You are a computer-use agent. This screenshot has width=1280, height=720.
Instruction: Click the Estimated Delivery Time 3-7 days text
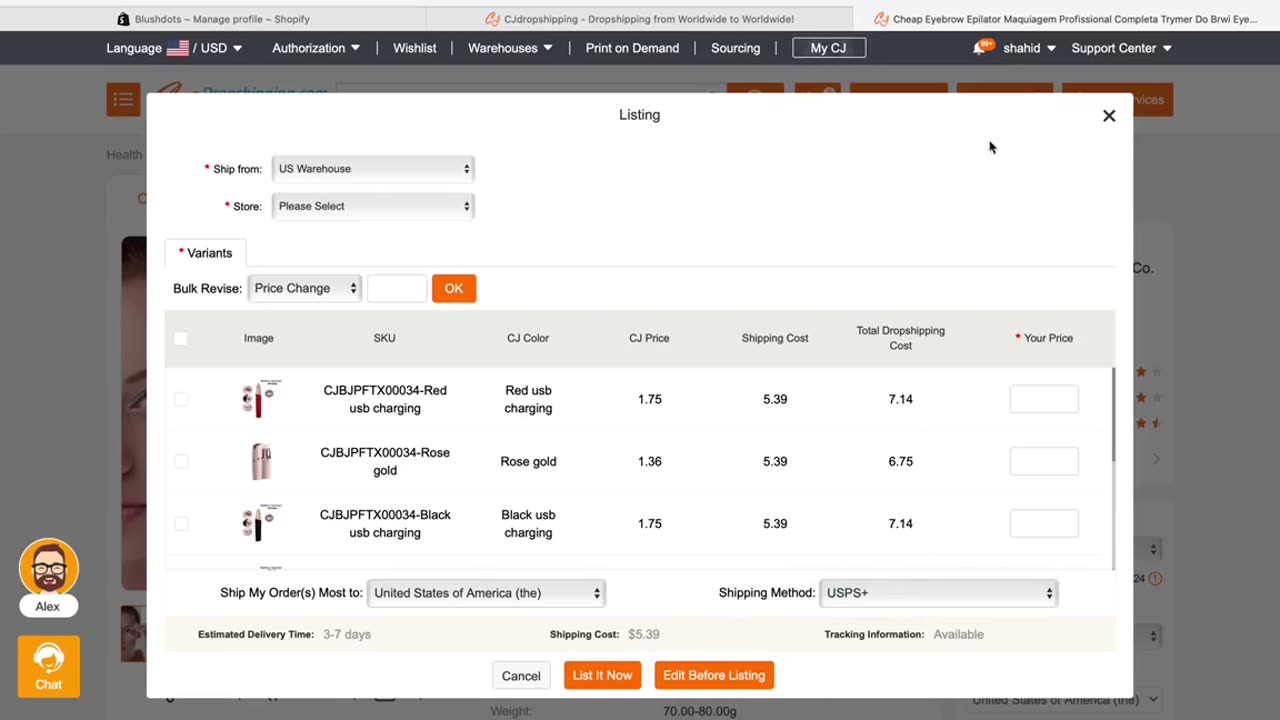pos(347,634)
